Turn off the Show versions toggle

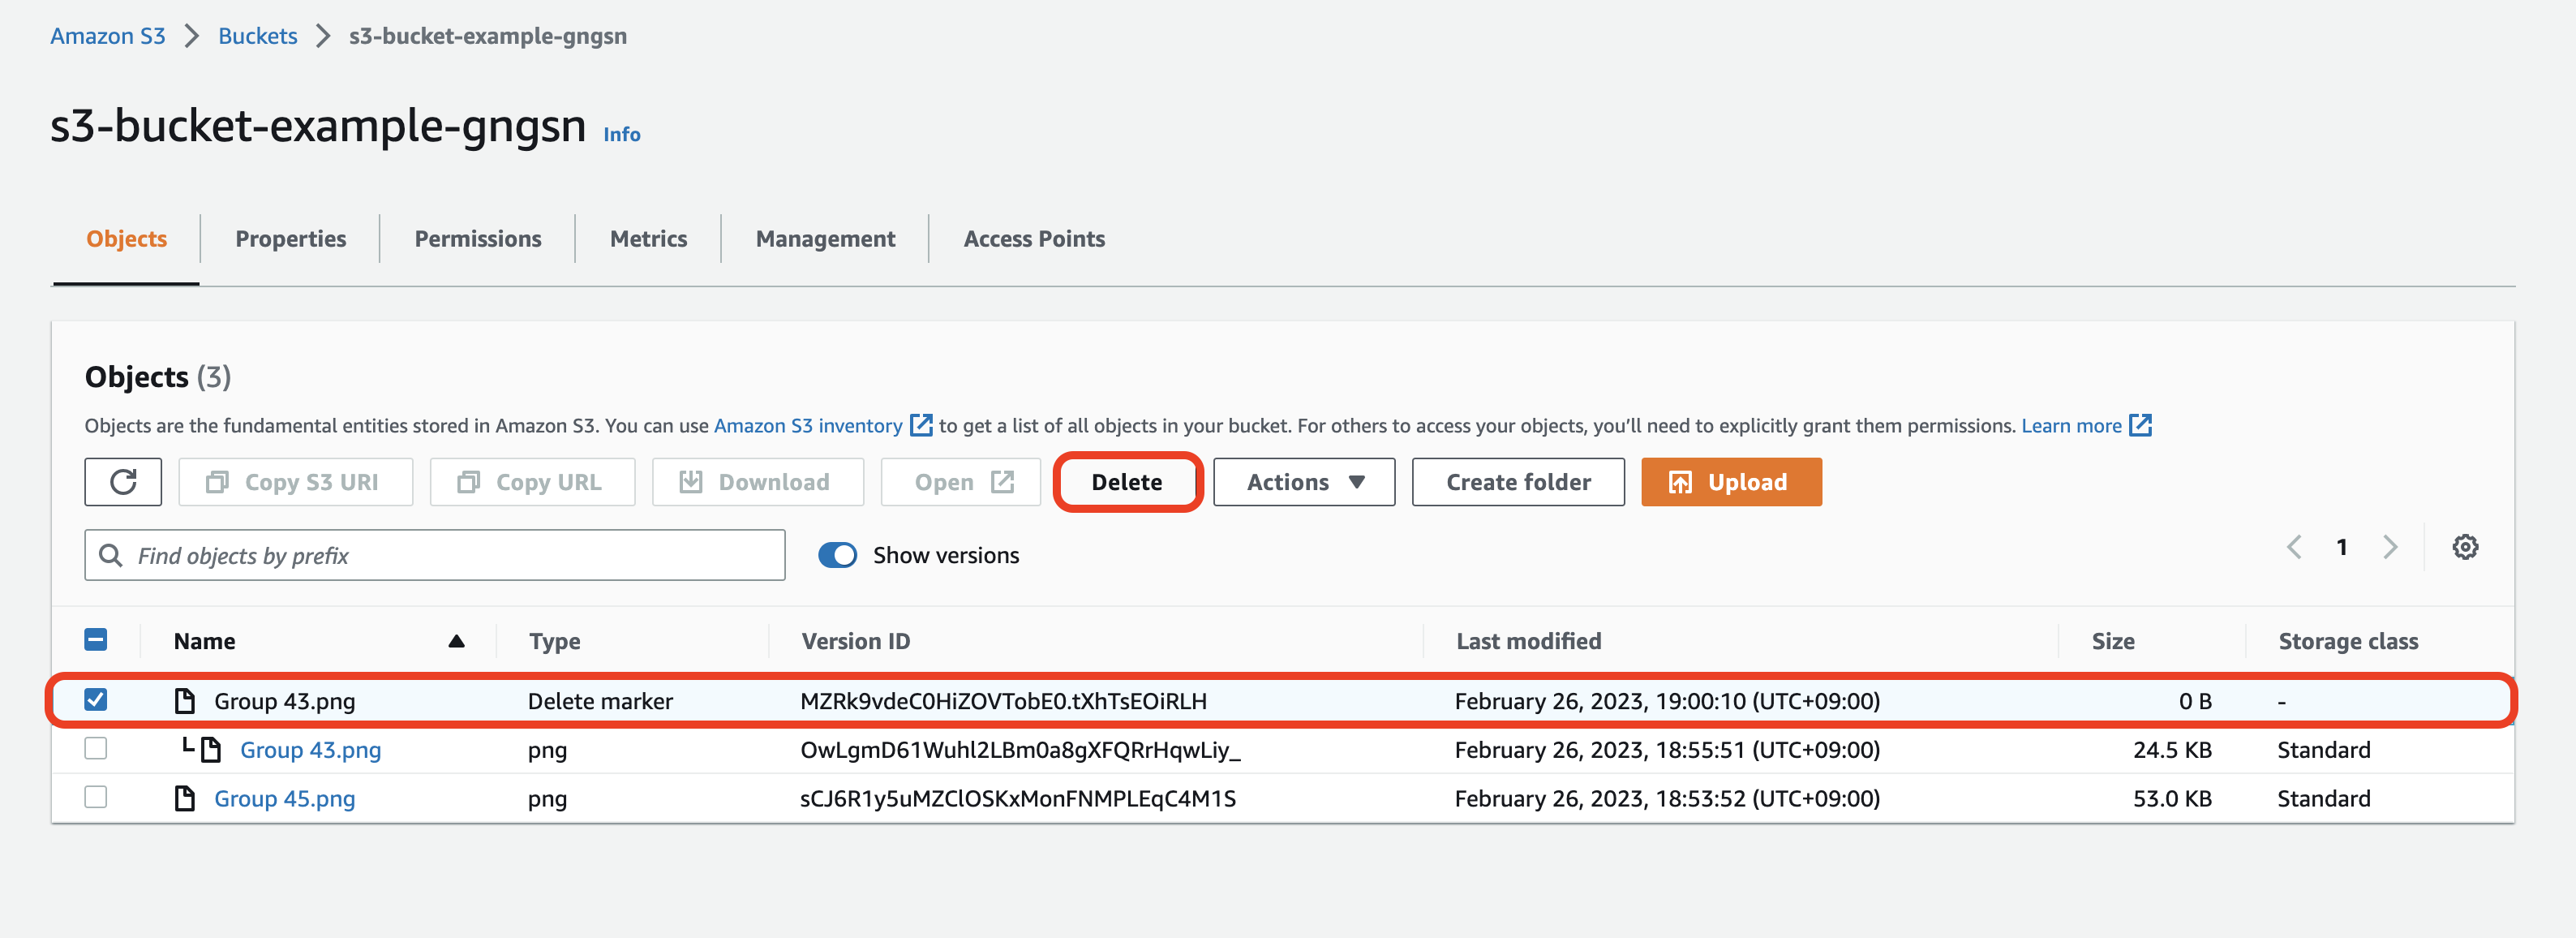point(837,555)
